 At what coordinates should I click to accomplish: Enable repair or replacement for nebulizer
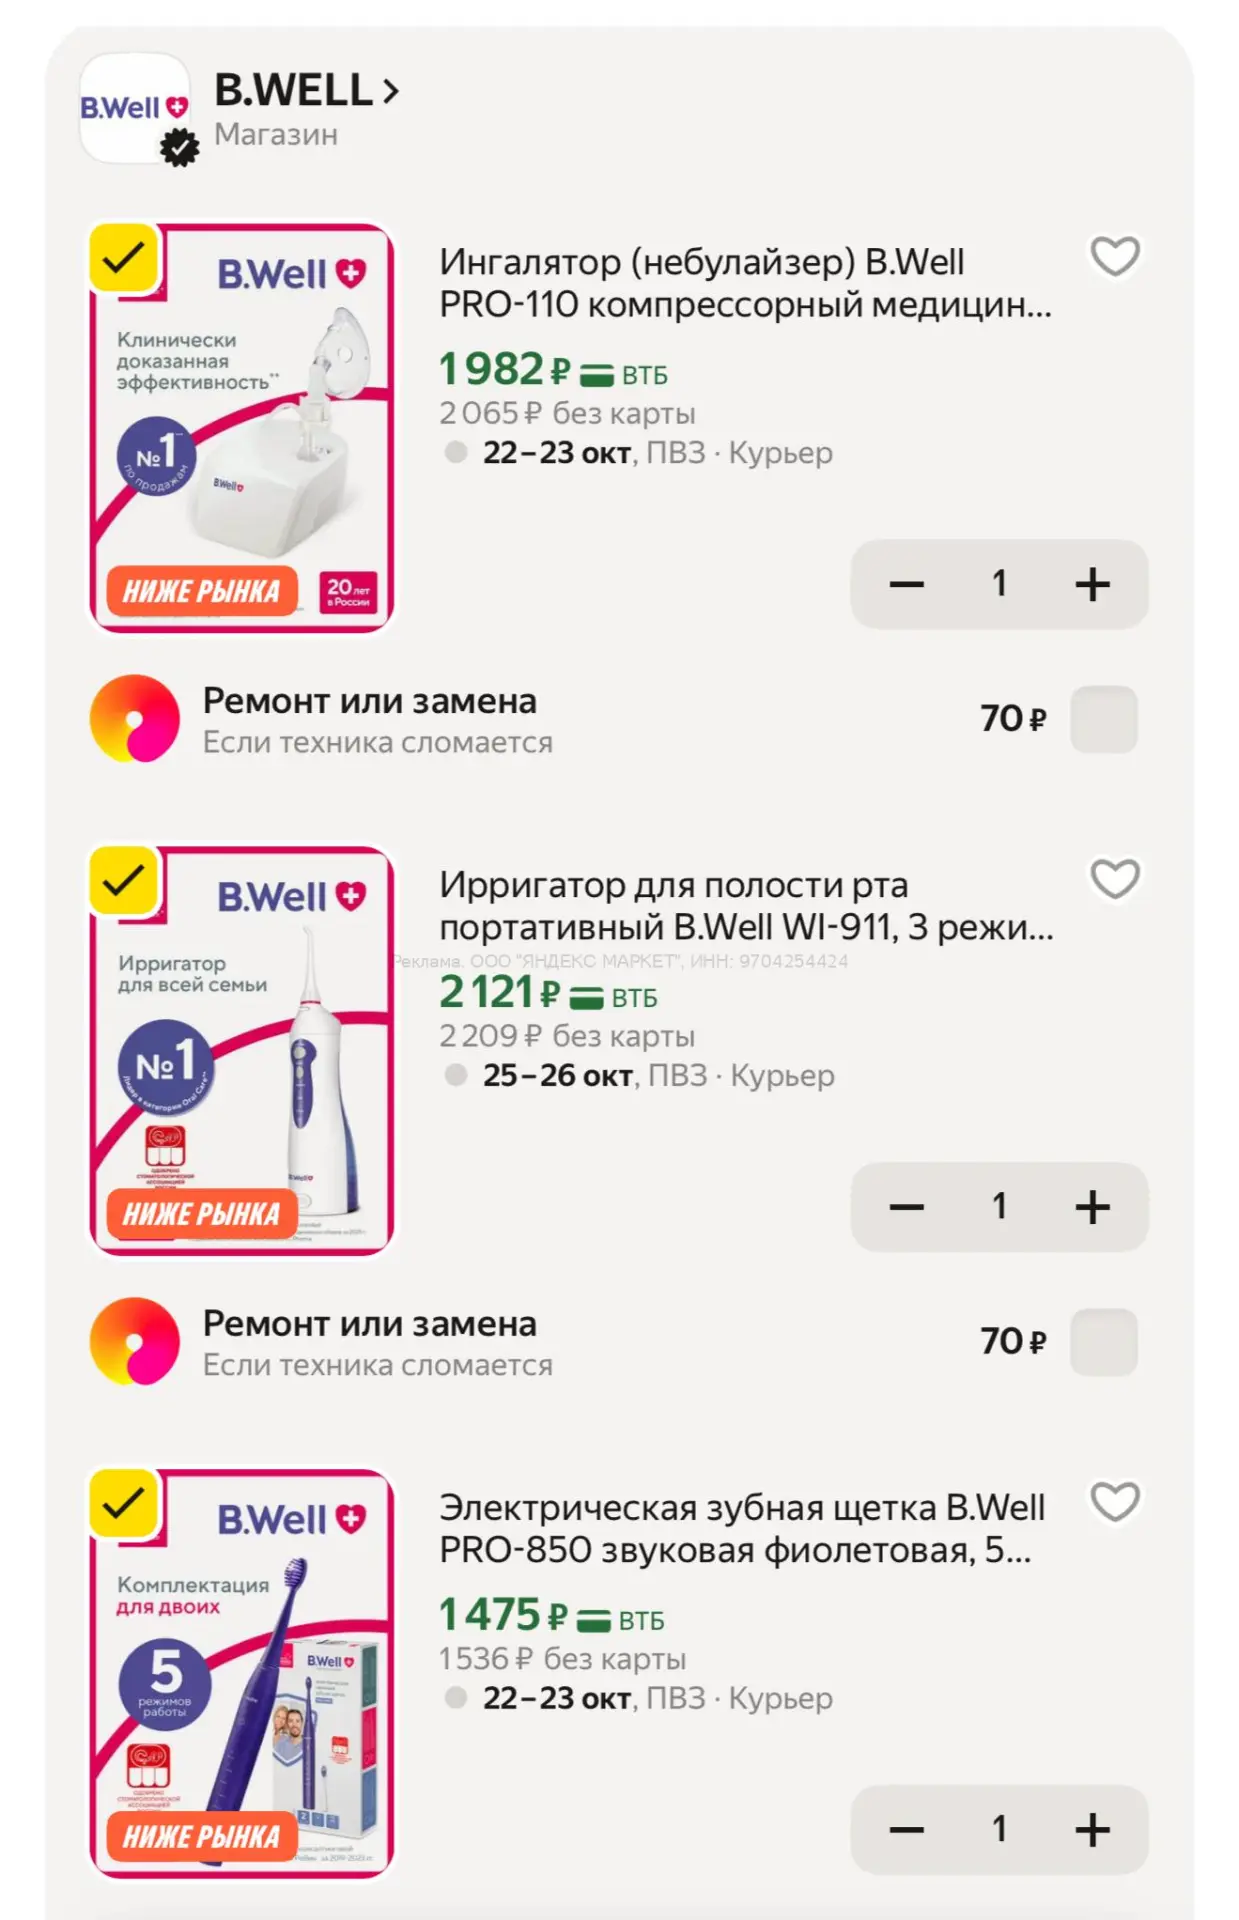click(x=1103, y=719)
